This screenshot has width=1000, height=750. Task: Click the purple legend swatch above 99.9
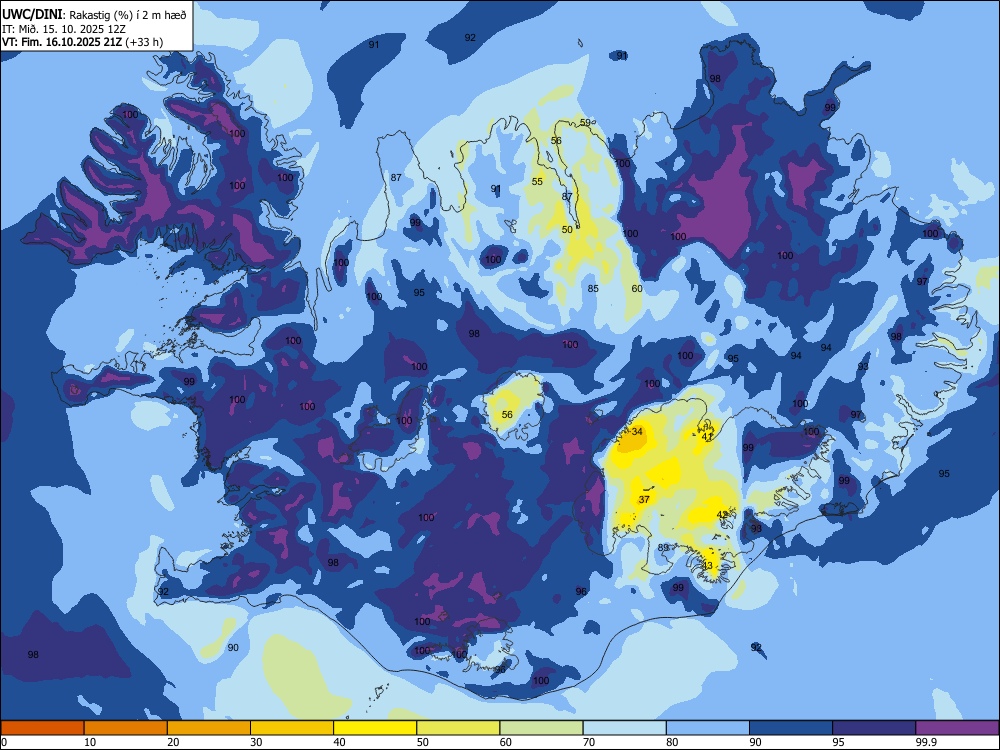tap(957, 728)
